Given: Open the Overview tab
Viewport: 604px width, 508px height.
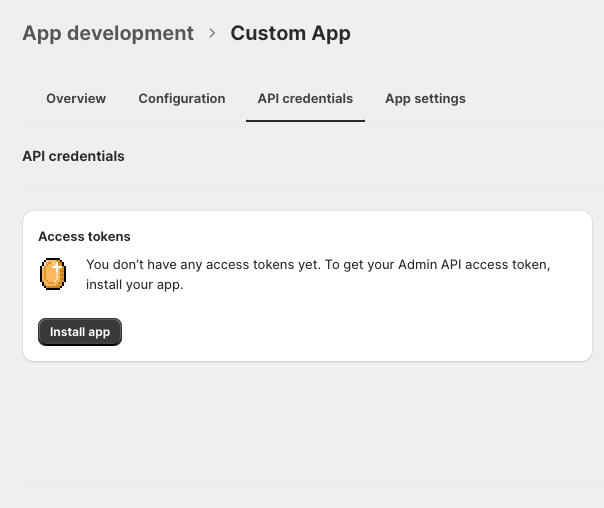Looking at the screenshot, I should click(76, 99).
